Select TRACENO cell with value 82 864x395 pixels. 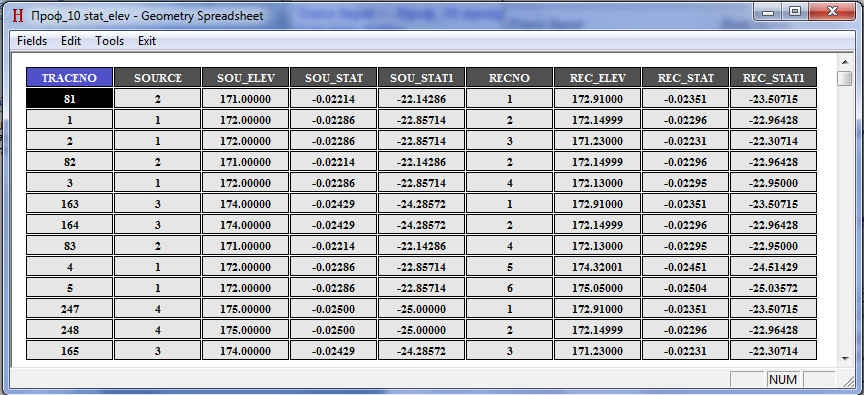69,162
